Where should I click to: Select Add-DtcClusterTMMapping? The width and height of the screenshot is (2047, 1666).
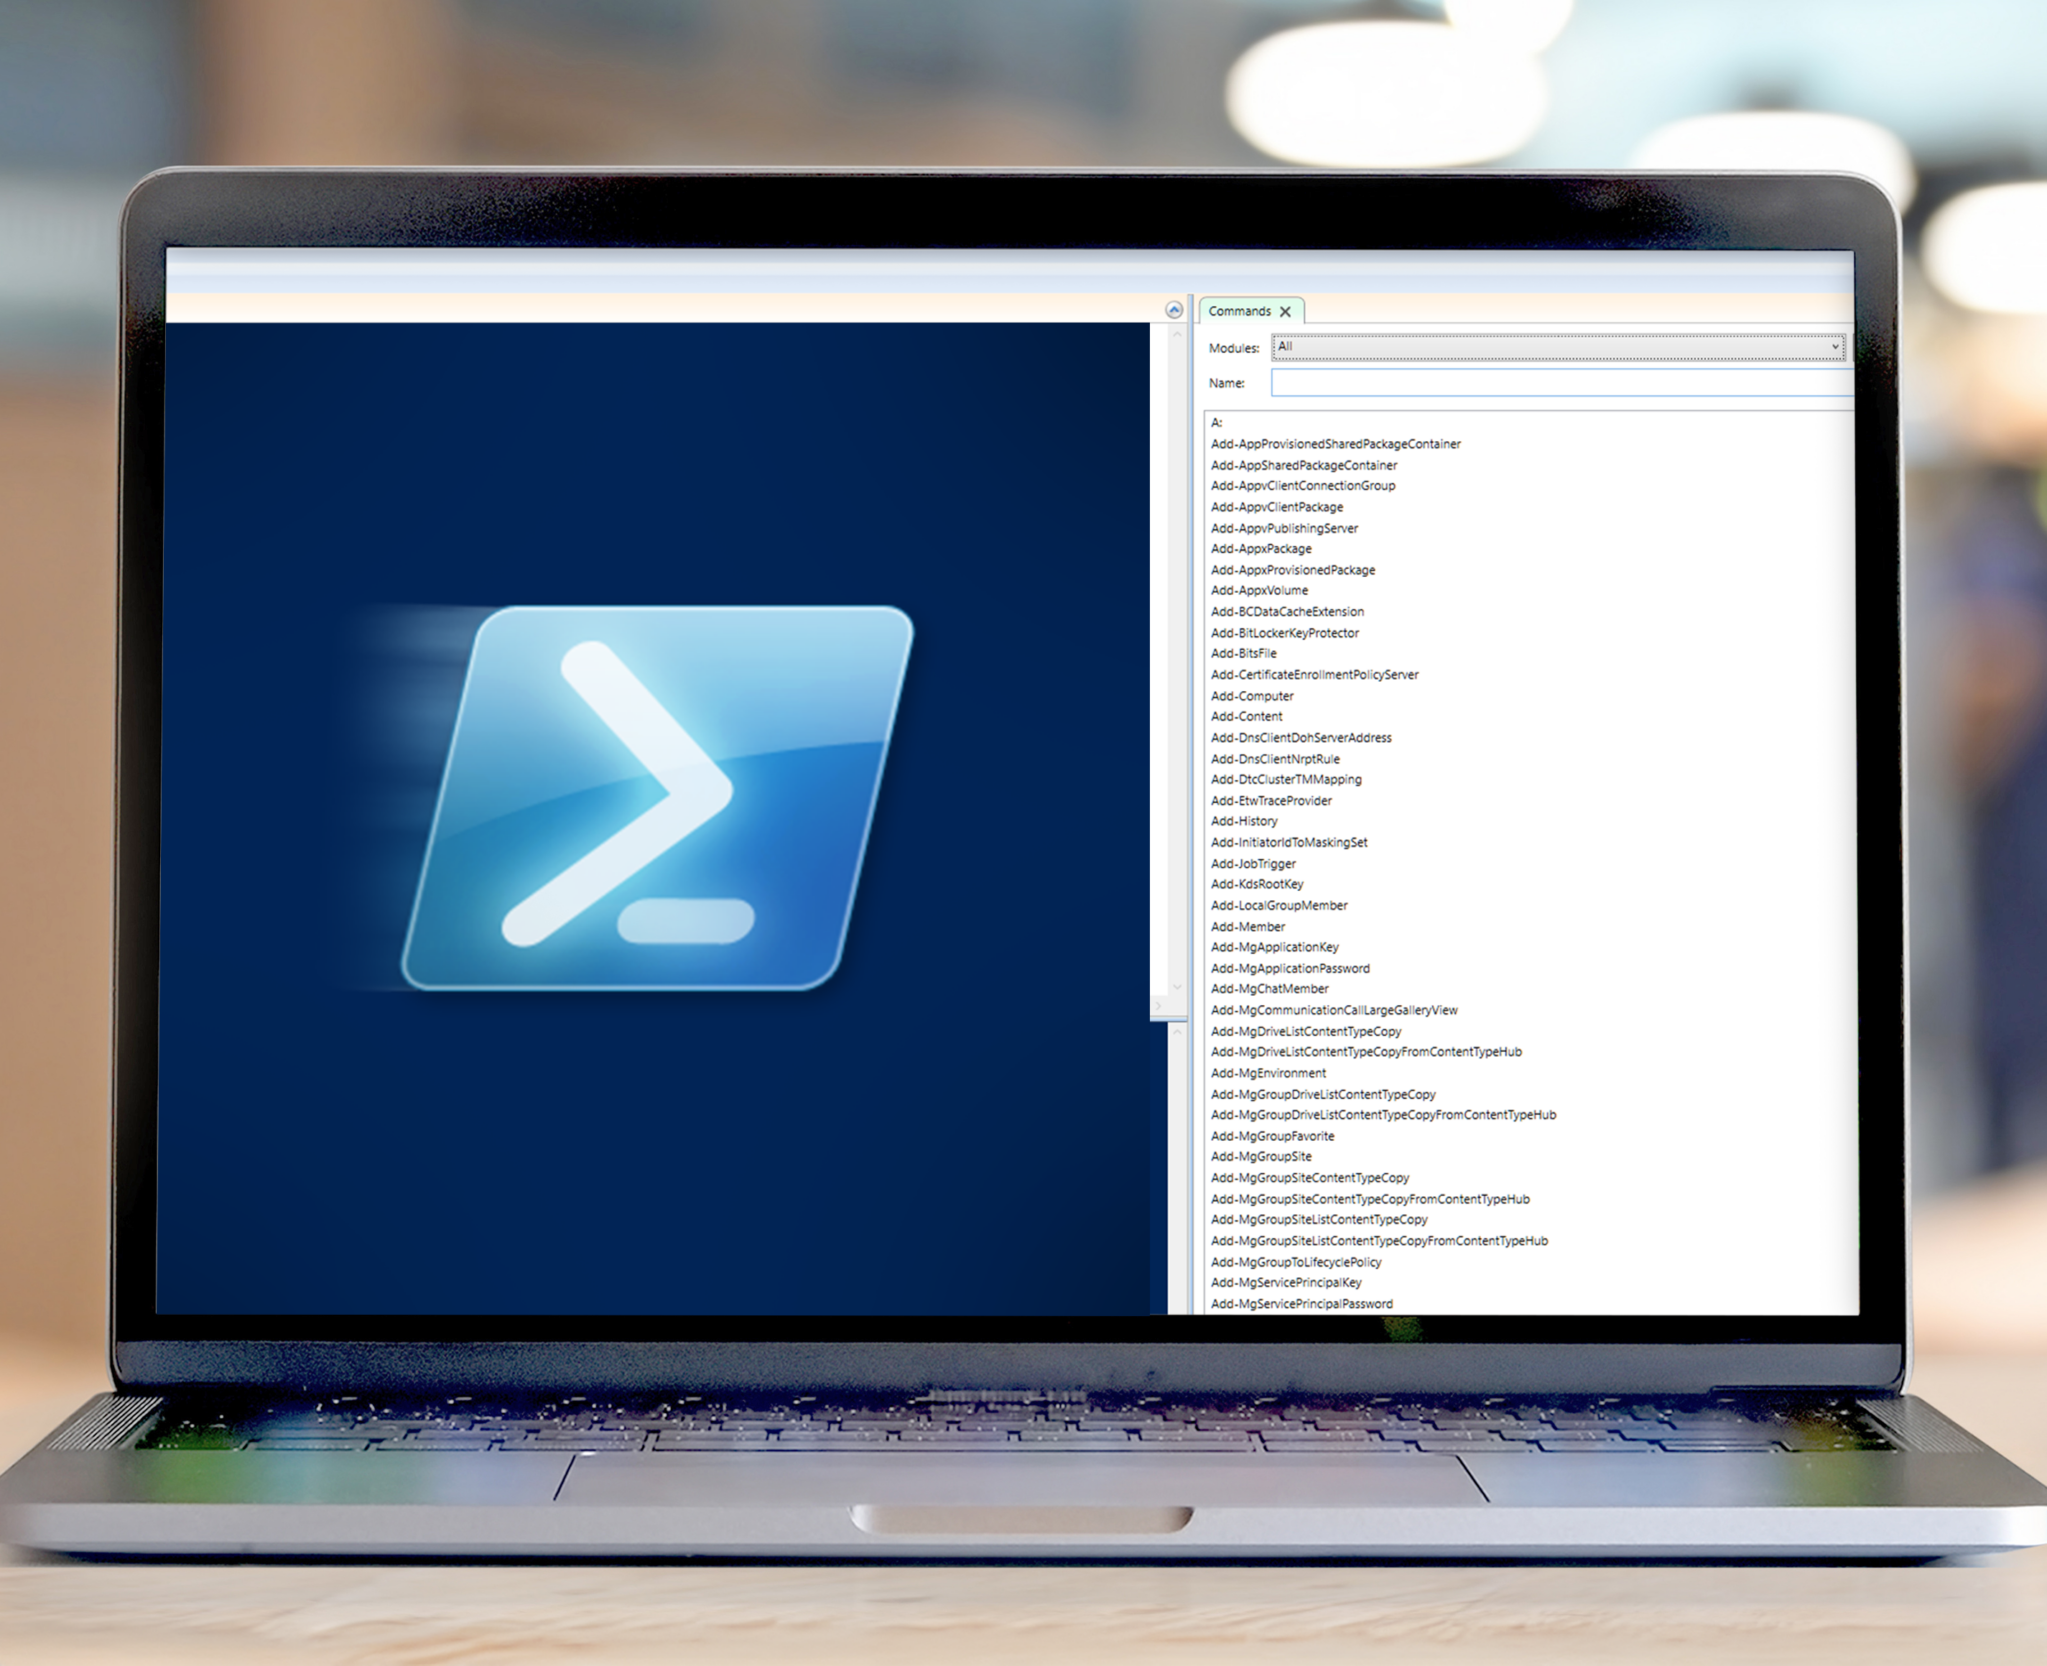[1286, 780]
